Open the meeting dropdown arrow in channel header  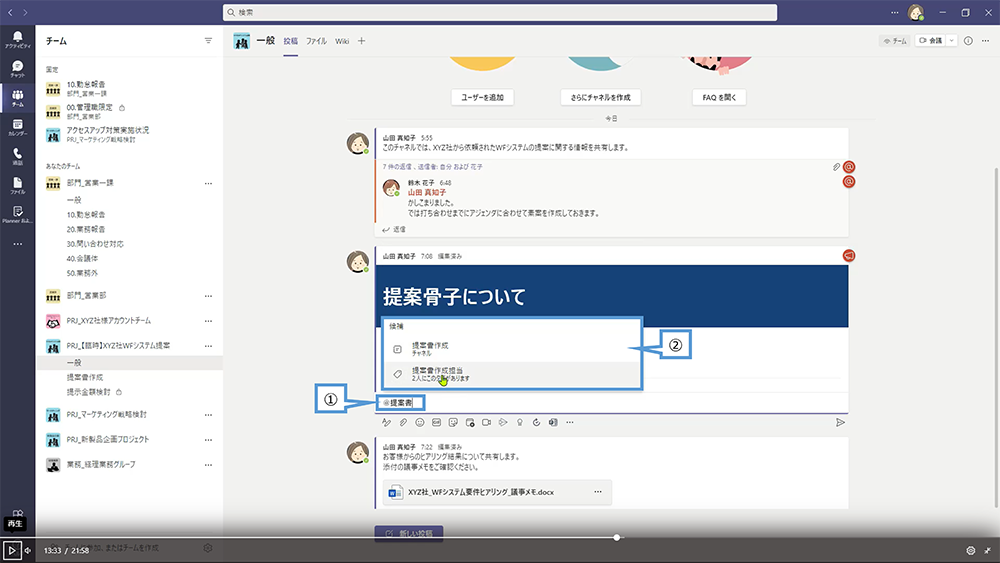click(952, 40)
